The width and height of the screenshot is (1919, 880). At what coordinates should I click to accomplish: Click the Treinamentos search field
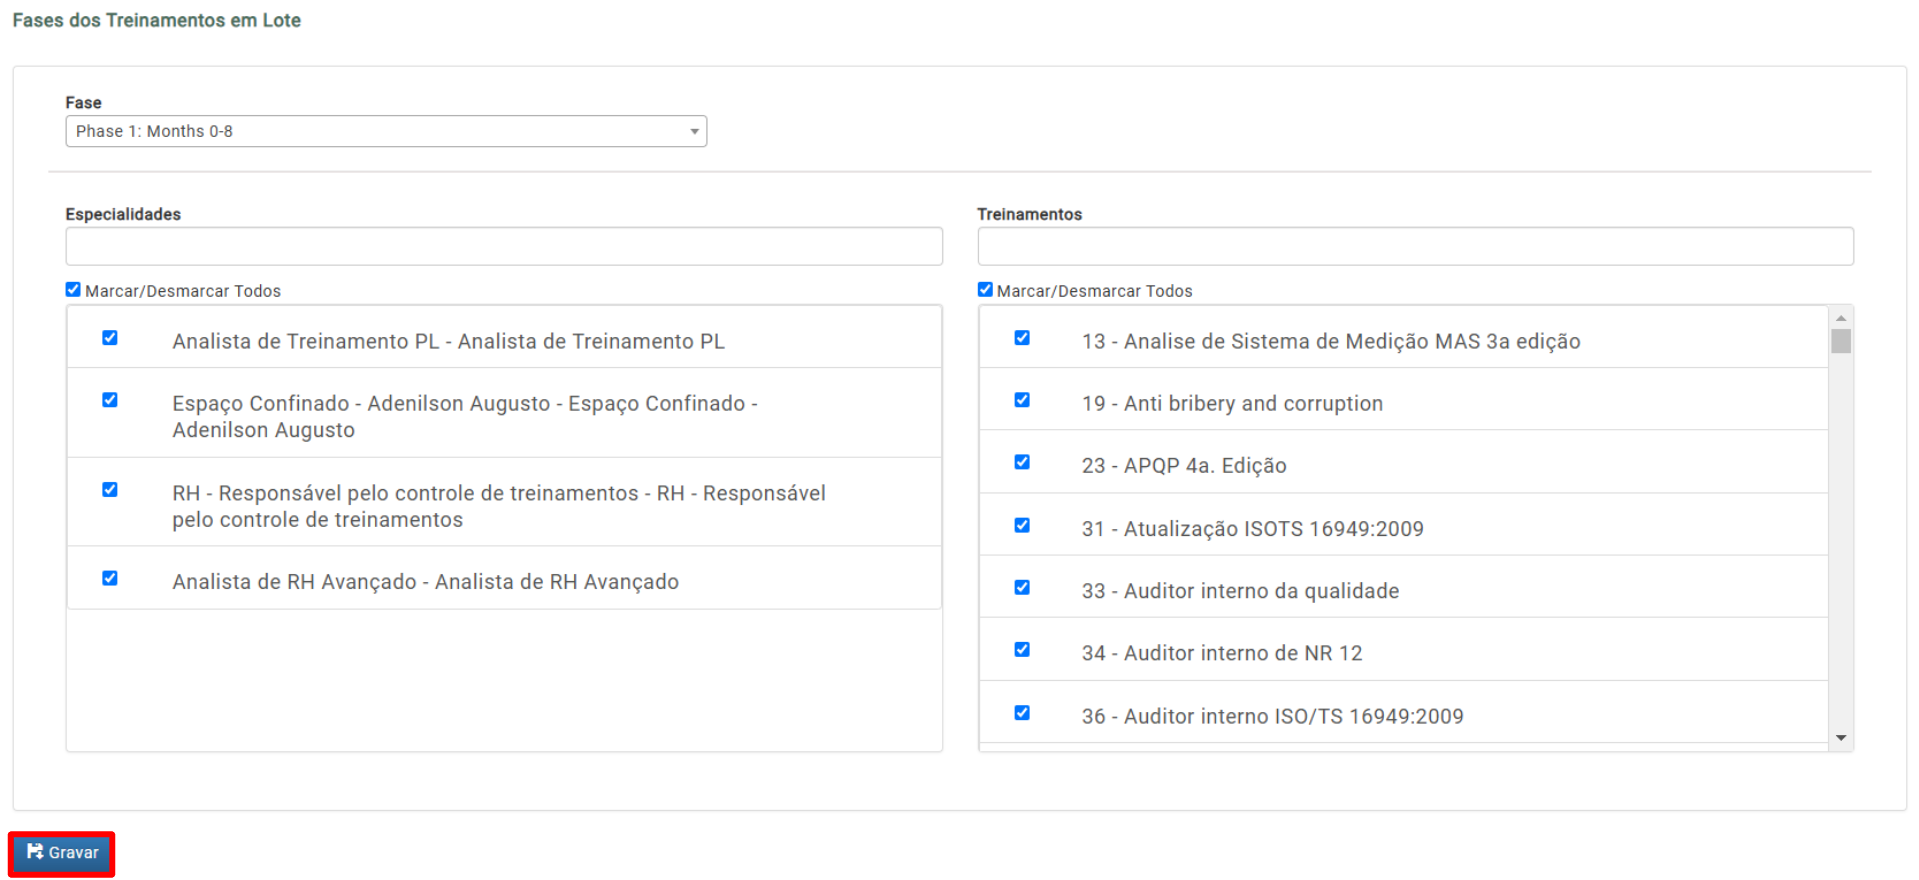pos(1415,246)
